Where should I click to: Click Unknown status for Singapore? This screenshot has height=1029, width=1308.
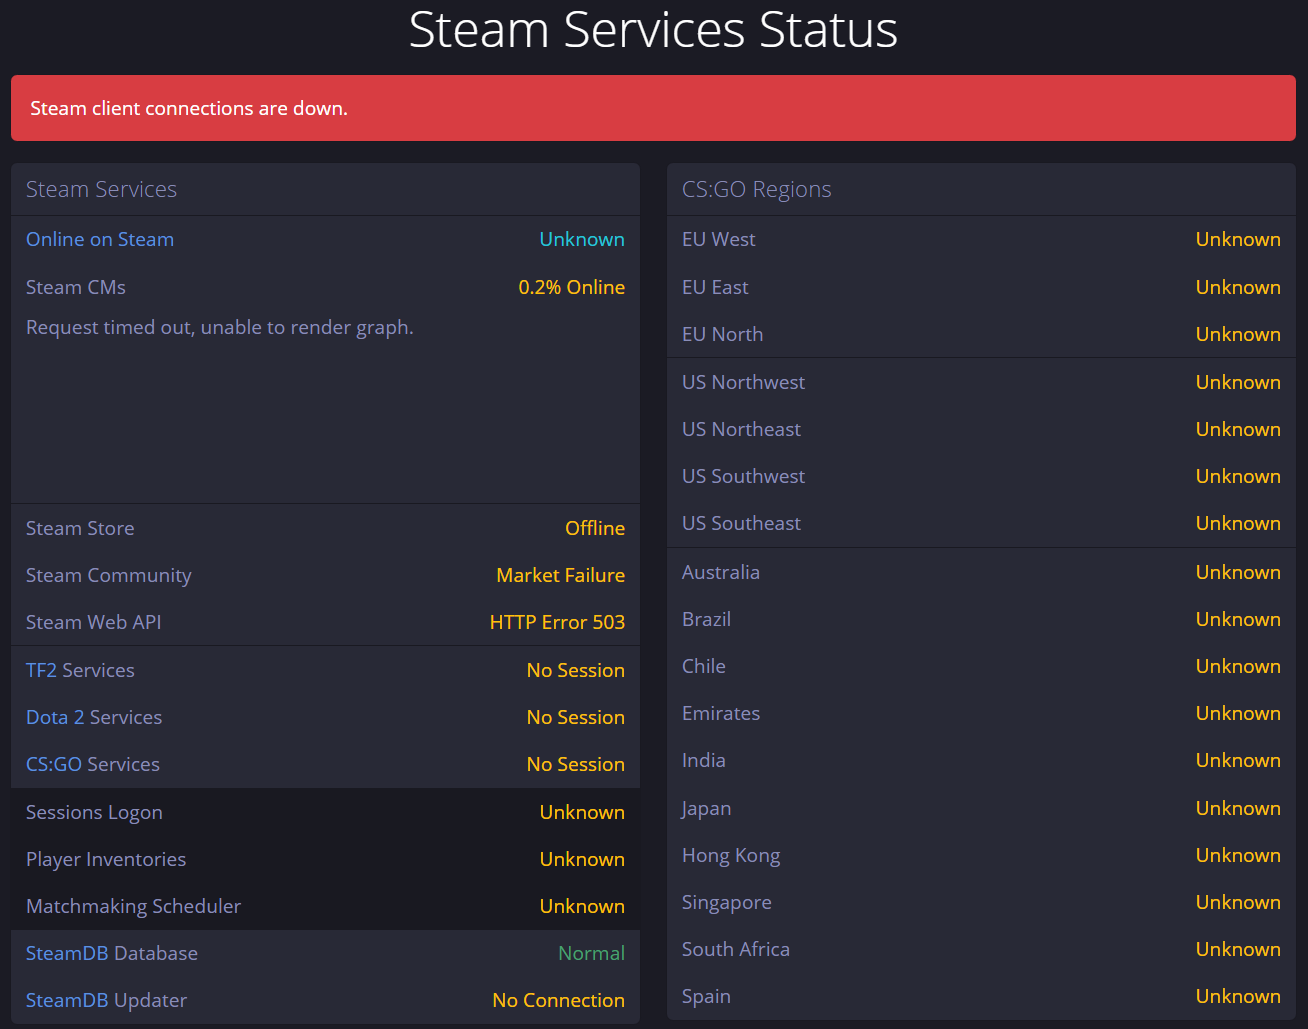click(x=1238, y=902)
